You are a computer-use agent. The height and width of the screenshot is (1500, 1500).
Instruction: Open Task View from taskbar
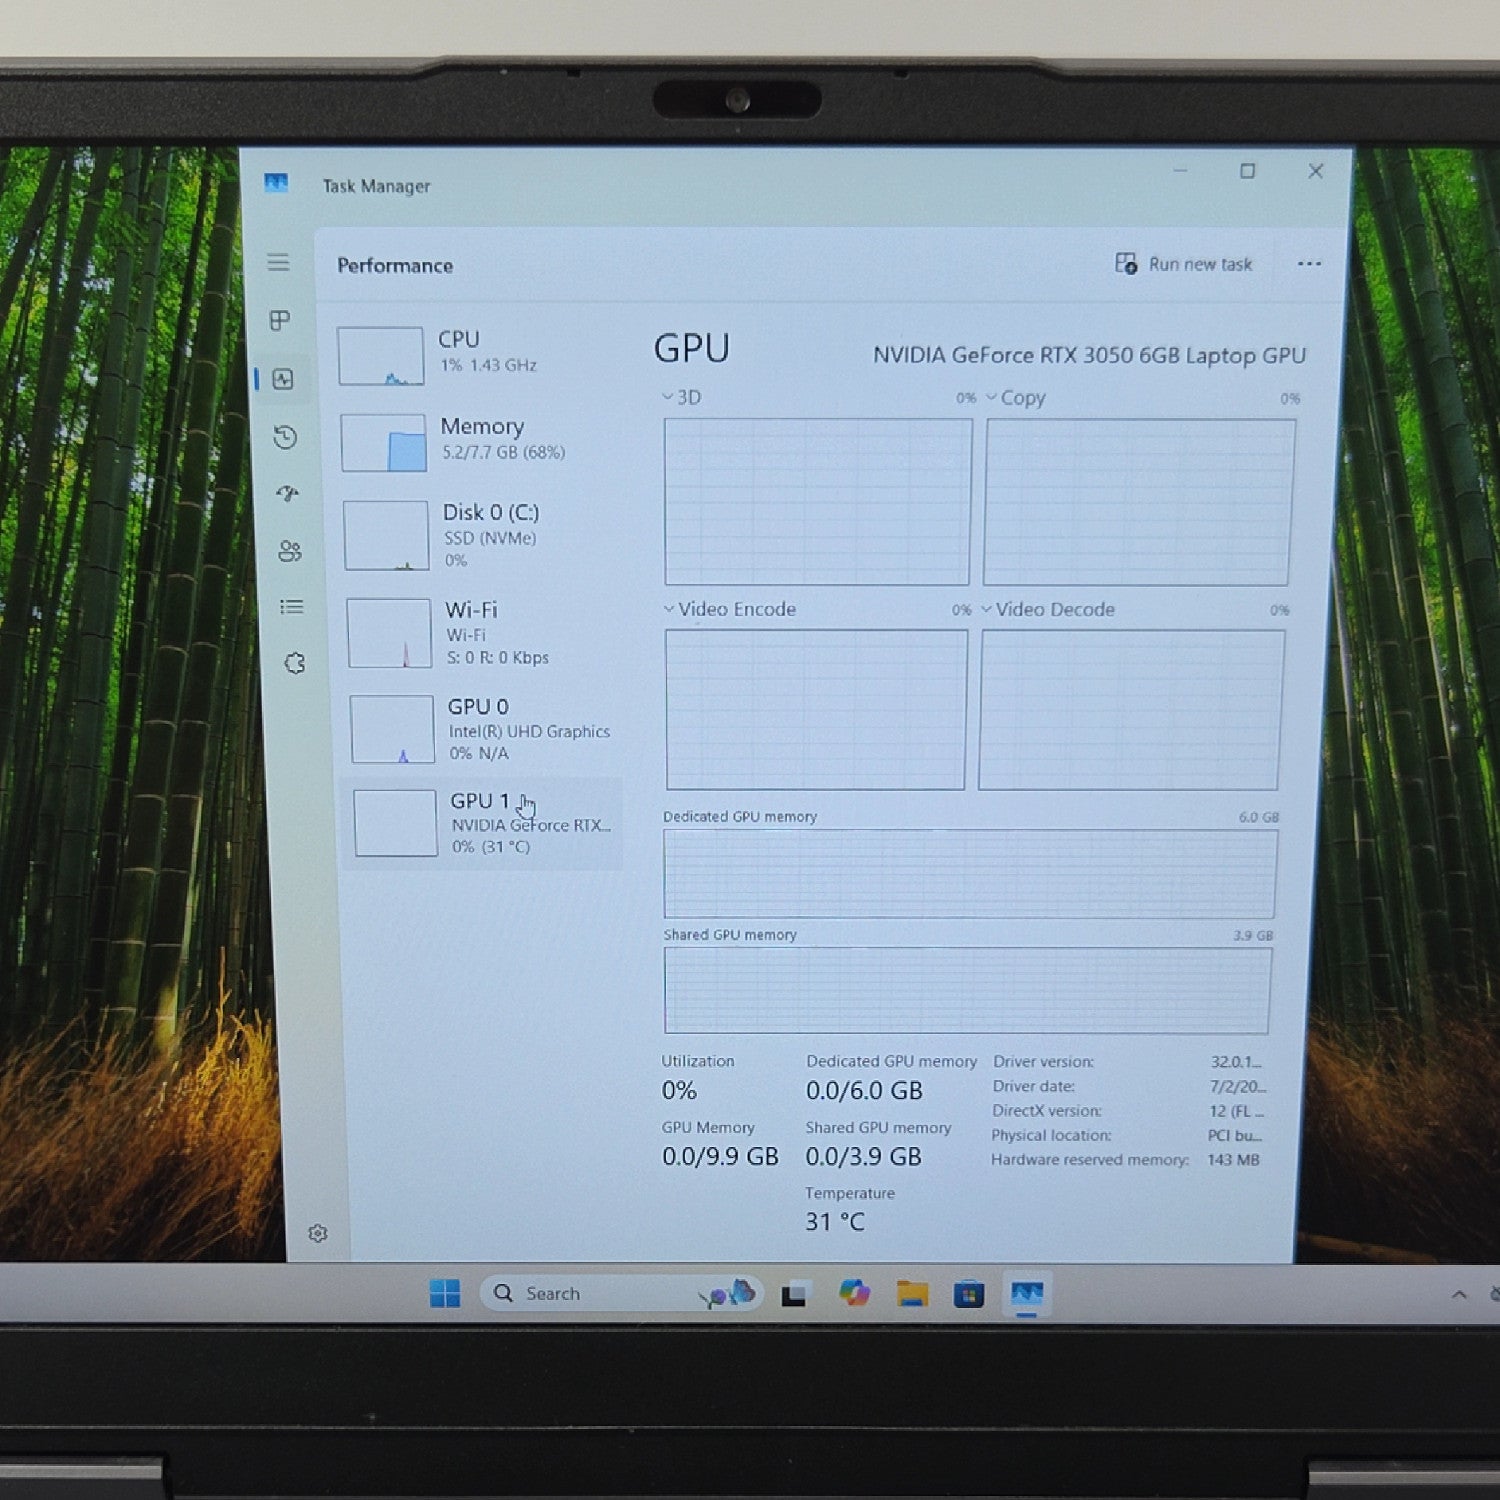795,1294
